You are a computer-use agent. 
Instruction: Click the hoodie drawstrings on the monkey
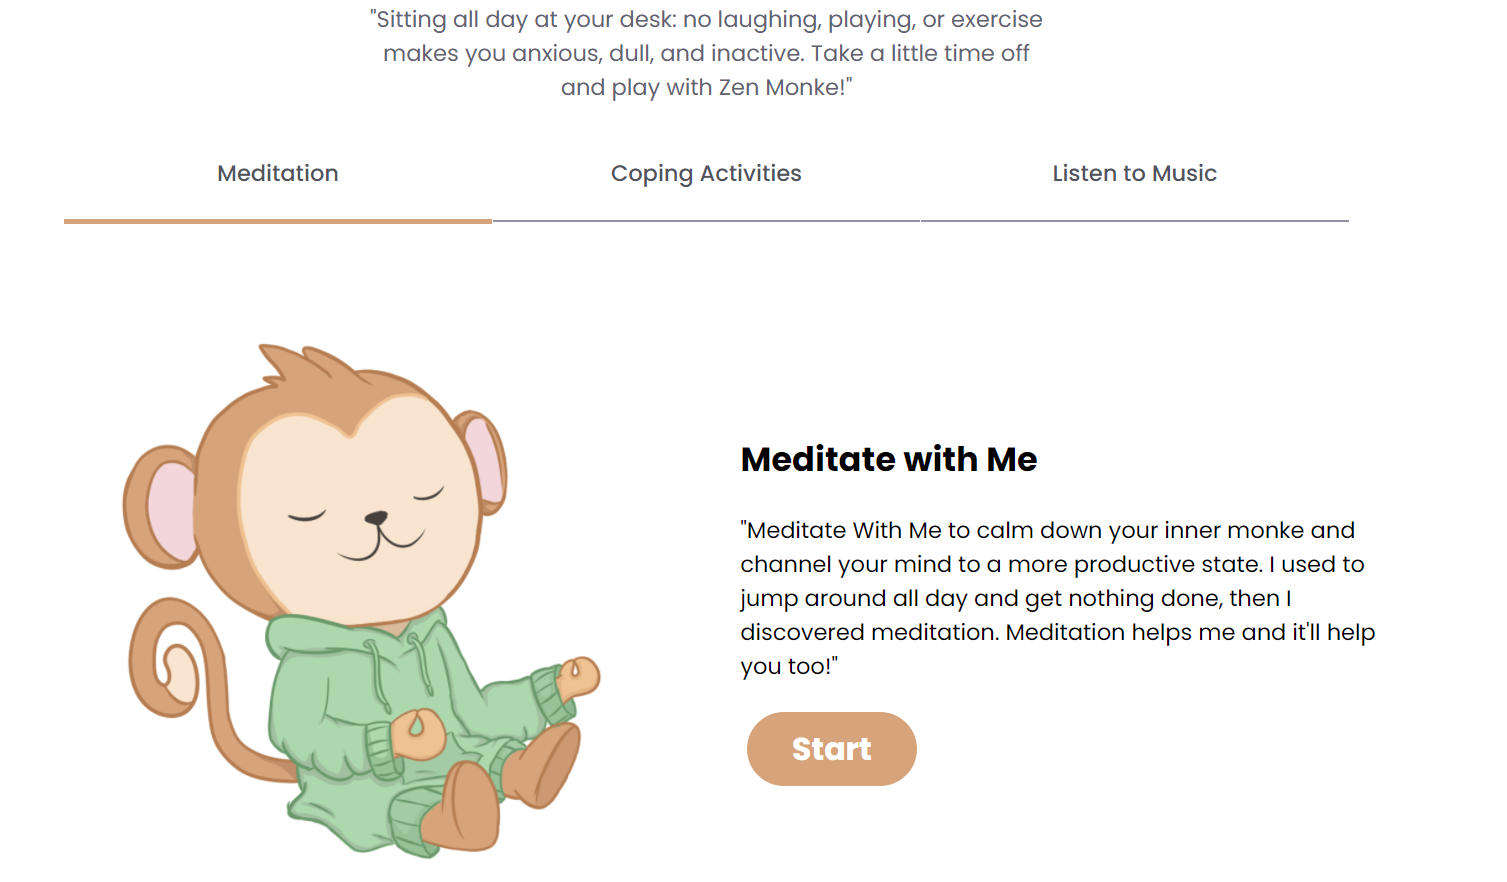tap(400, 668)
